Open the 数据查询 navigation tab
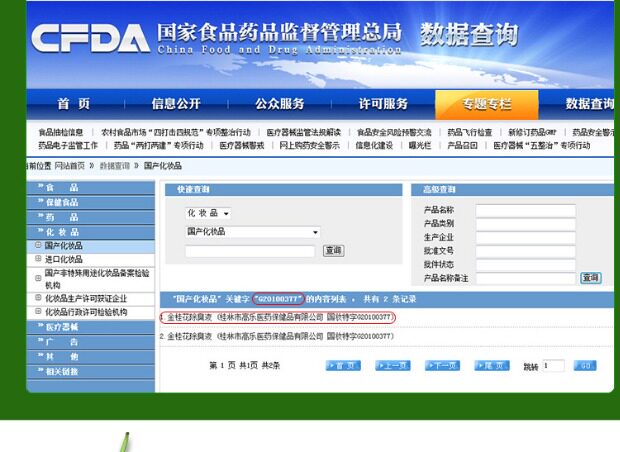The height and width of the screenshot is (452, 620). pos(589,104)
